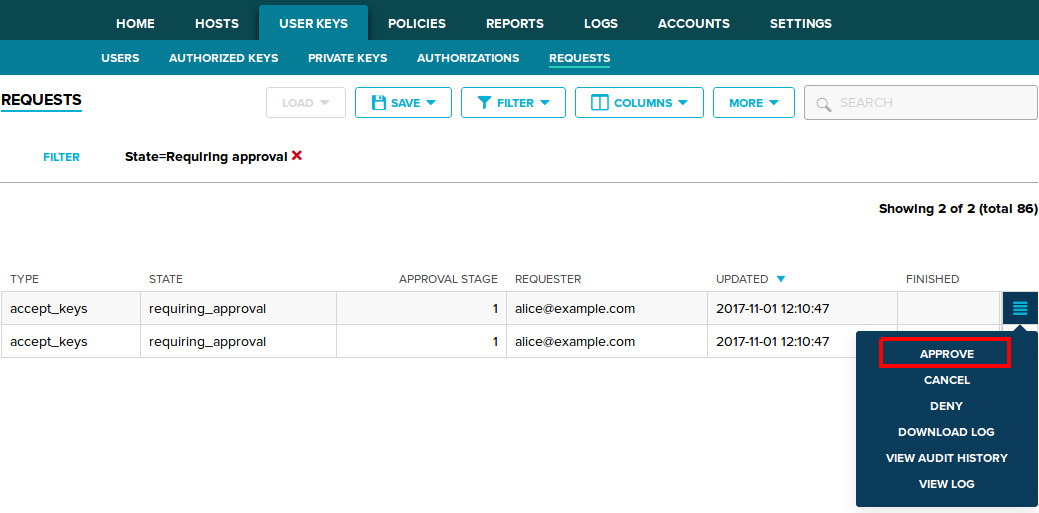Select the Requests sub-tab
The height and width of the screenshot is (513, 1039).
(579, 58)
